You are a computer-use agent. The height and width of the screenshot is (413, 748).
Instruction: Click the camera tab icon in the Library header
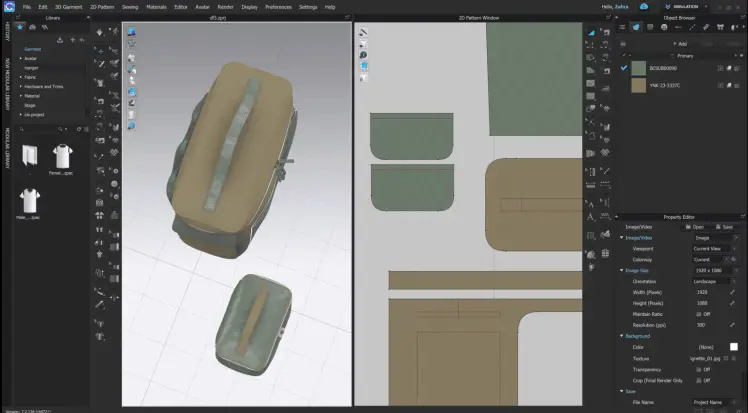pos(32,28)
